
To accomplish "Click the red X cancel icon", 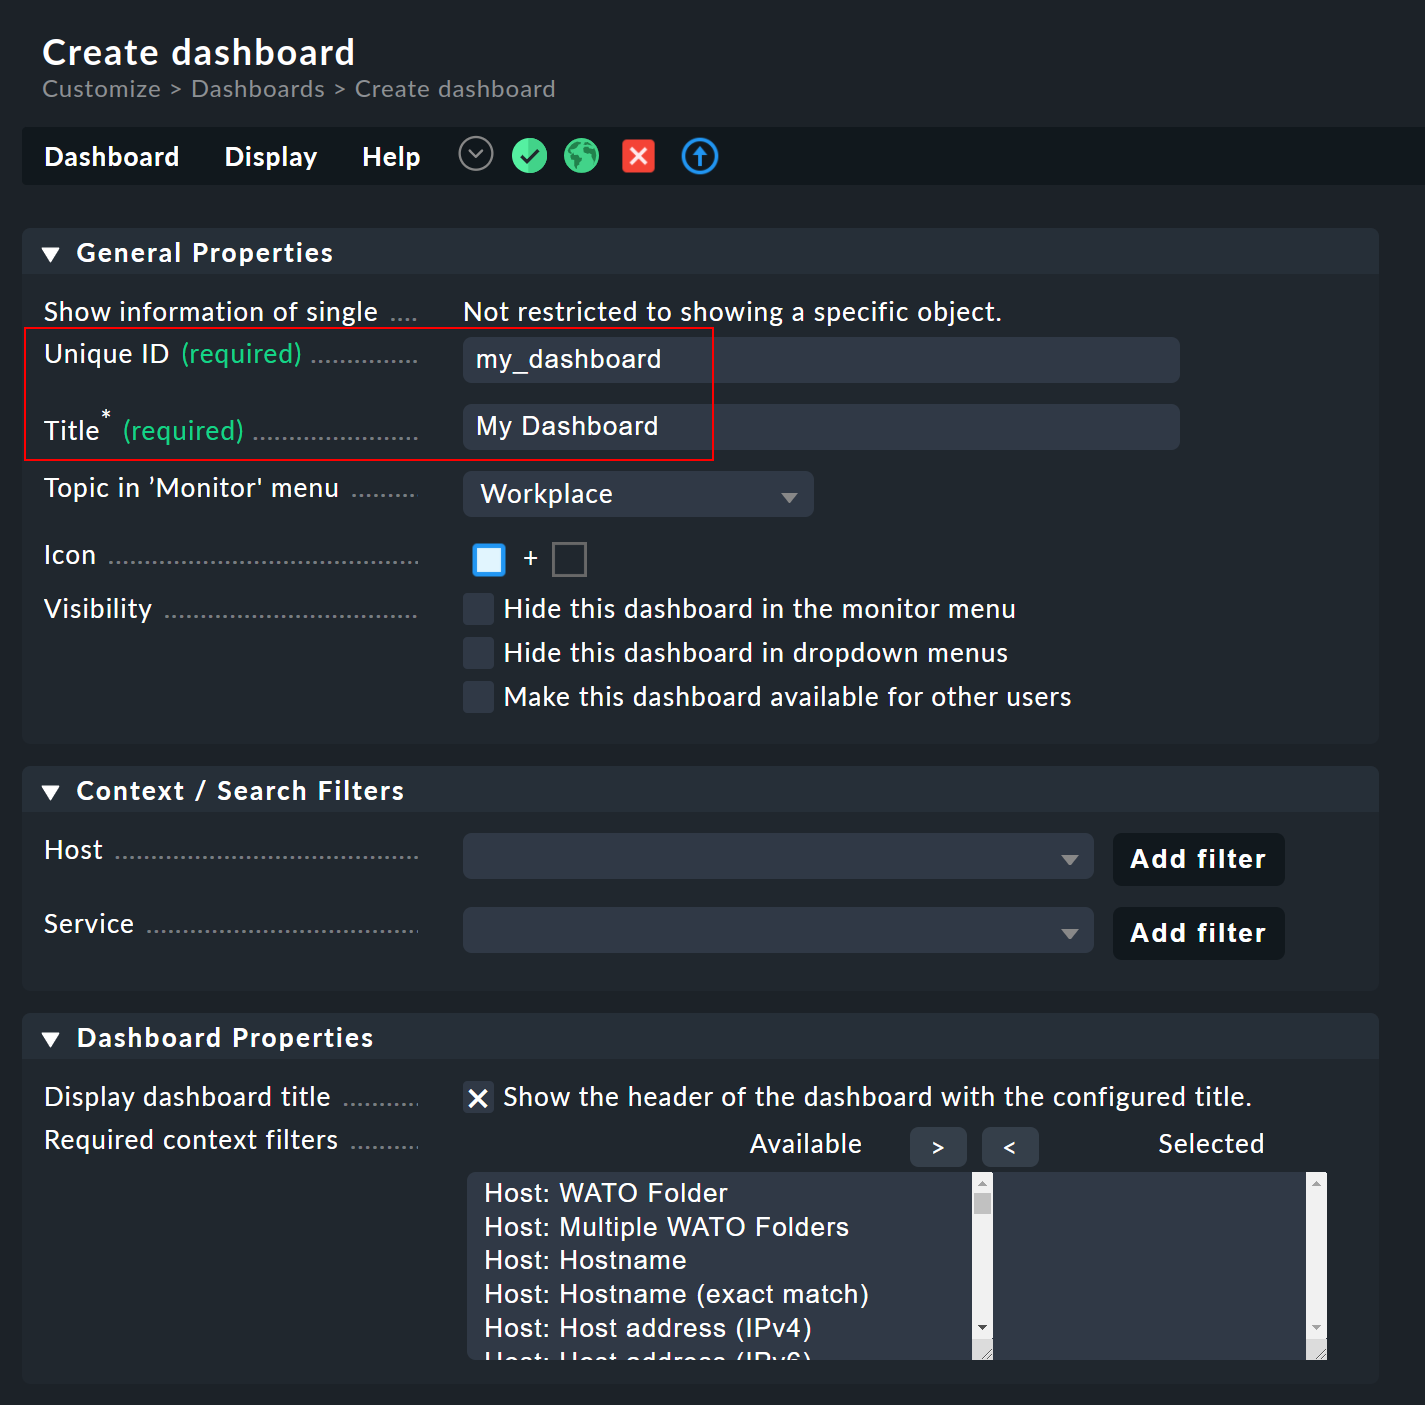I will coord(638,156).
